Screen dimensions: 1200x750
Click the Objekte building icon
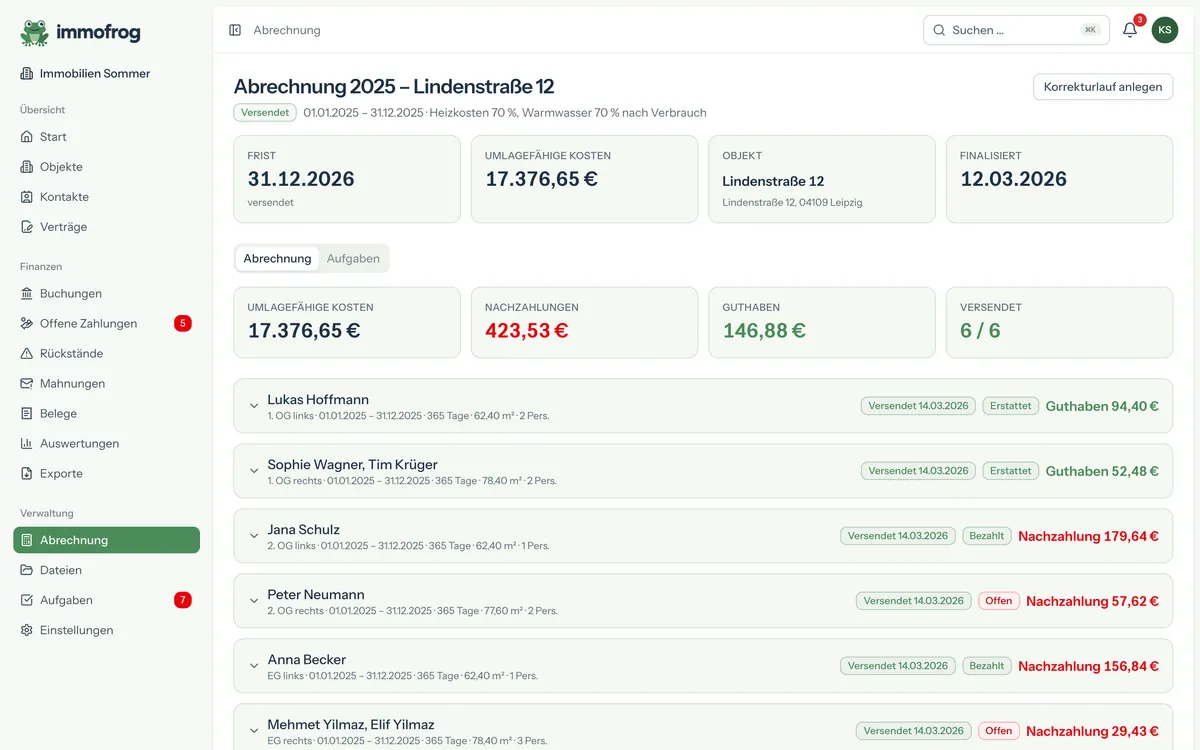tap(27, 167)
